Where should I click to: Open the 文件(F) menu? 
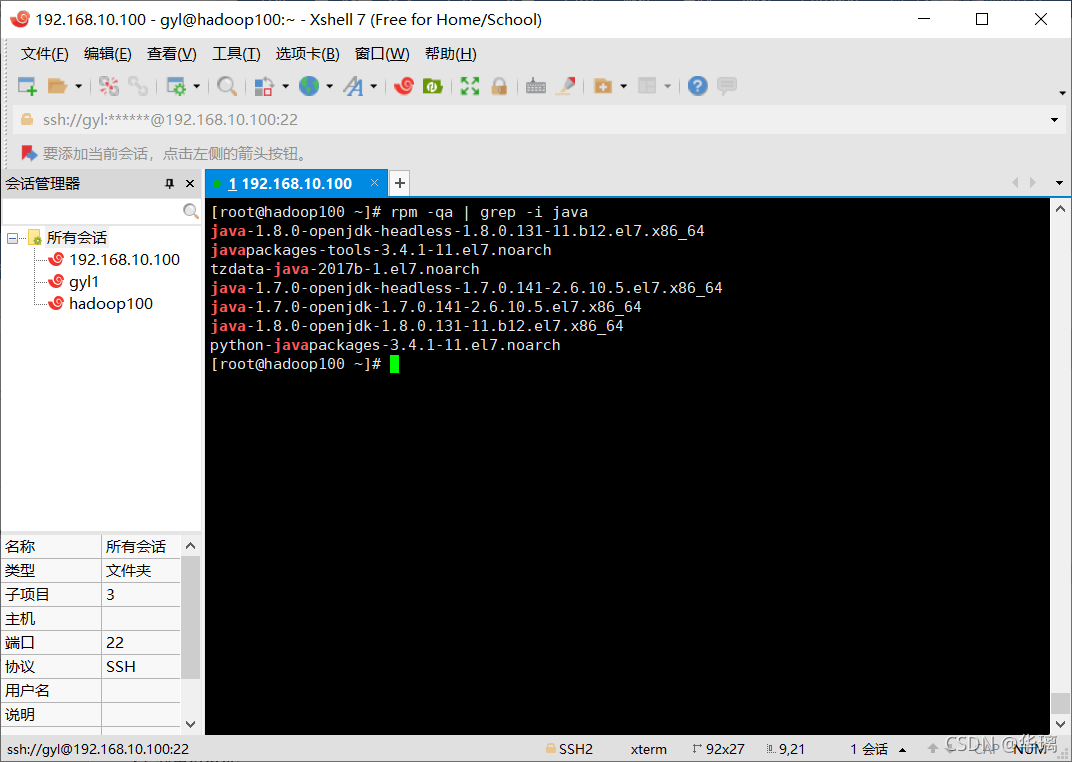(44, 54)
